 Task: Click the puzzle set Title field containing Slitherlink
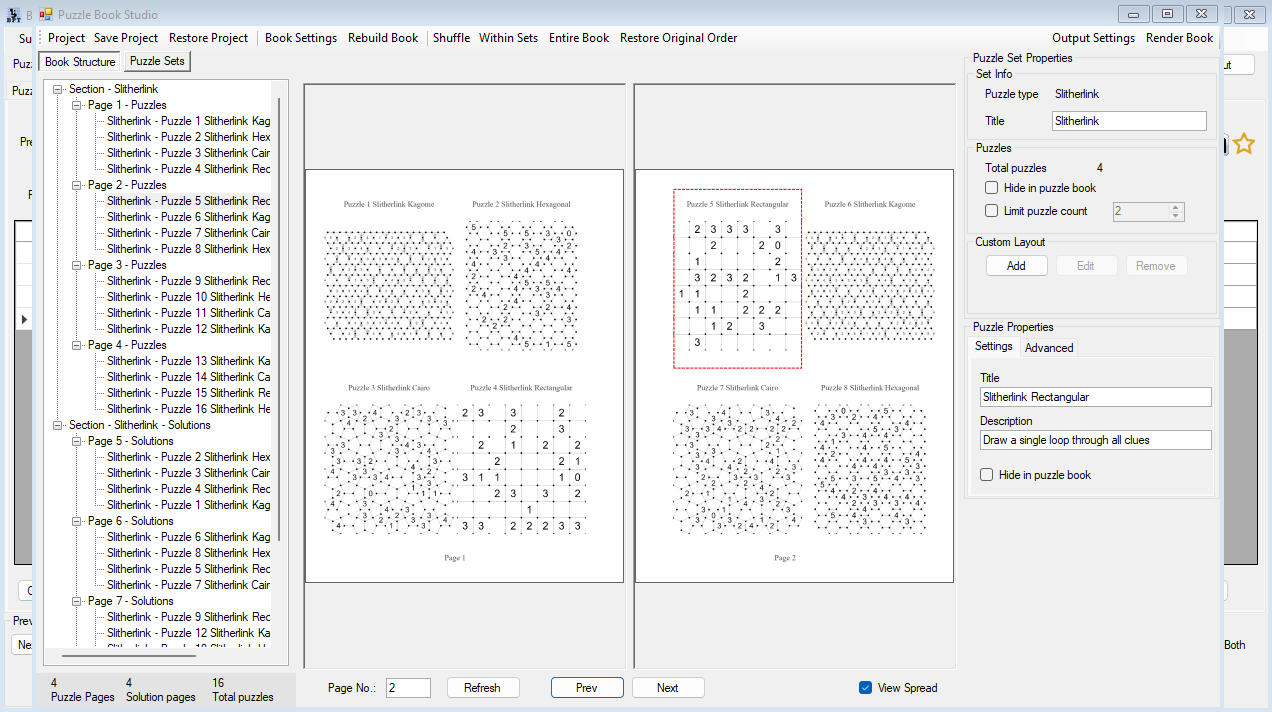click(1129, 121)
